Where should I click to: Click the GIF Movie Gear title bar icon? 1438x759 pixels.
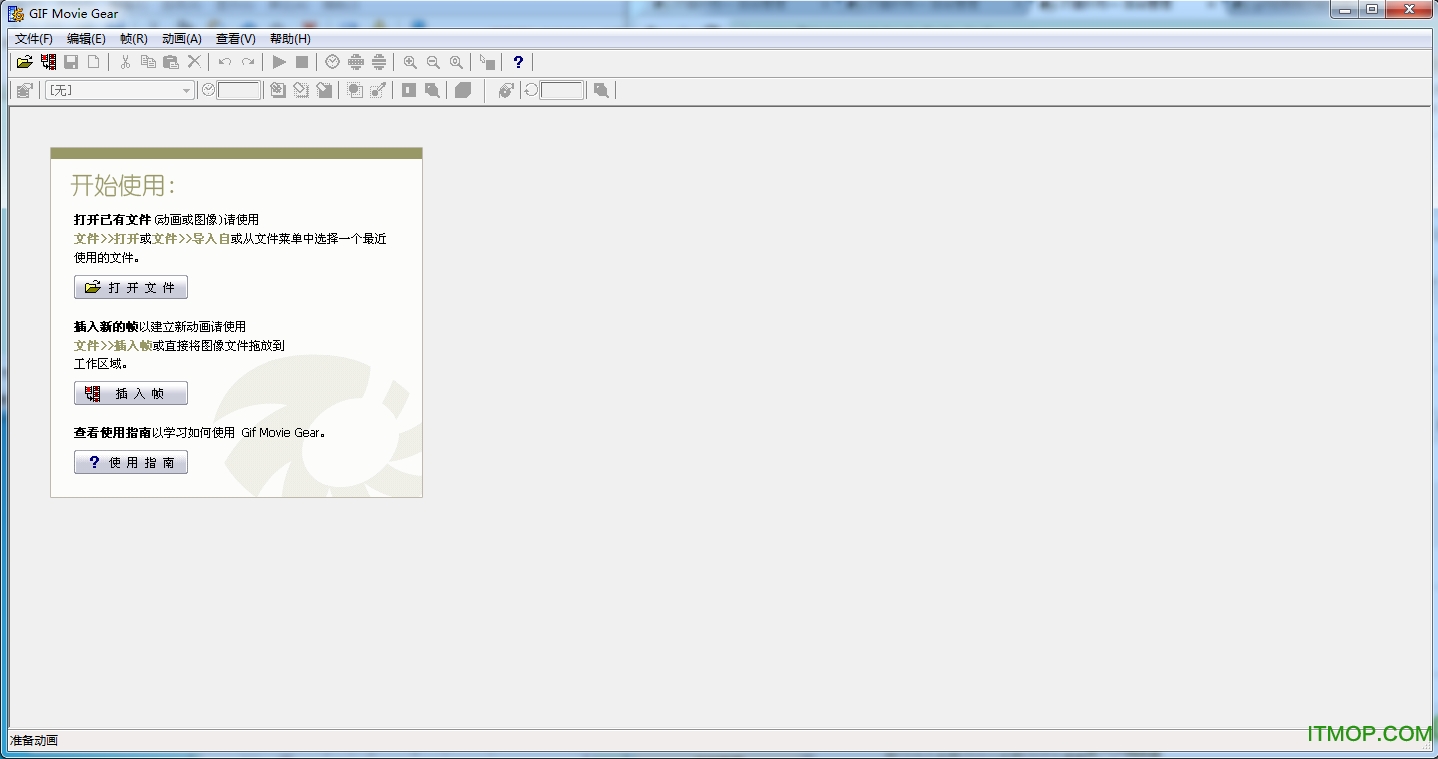(16, 13)
